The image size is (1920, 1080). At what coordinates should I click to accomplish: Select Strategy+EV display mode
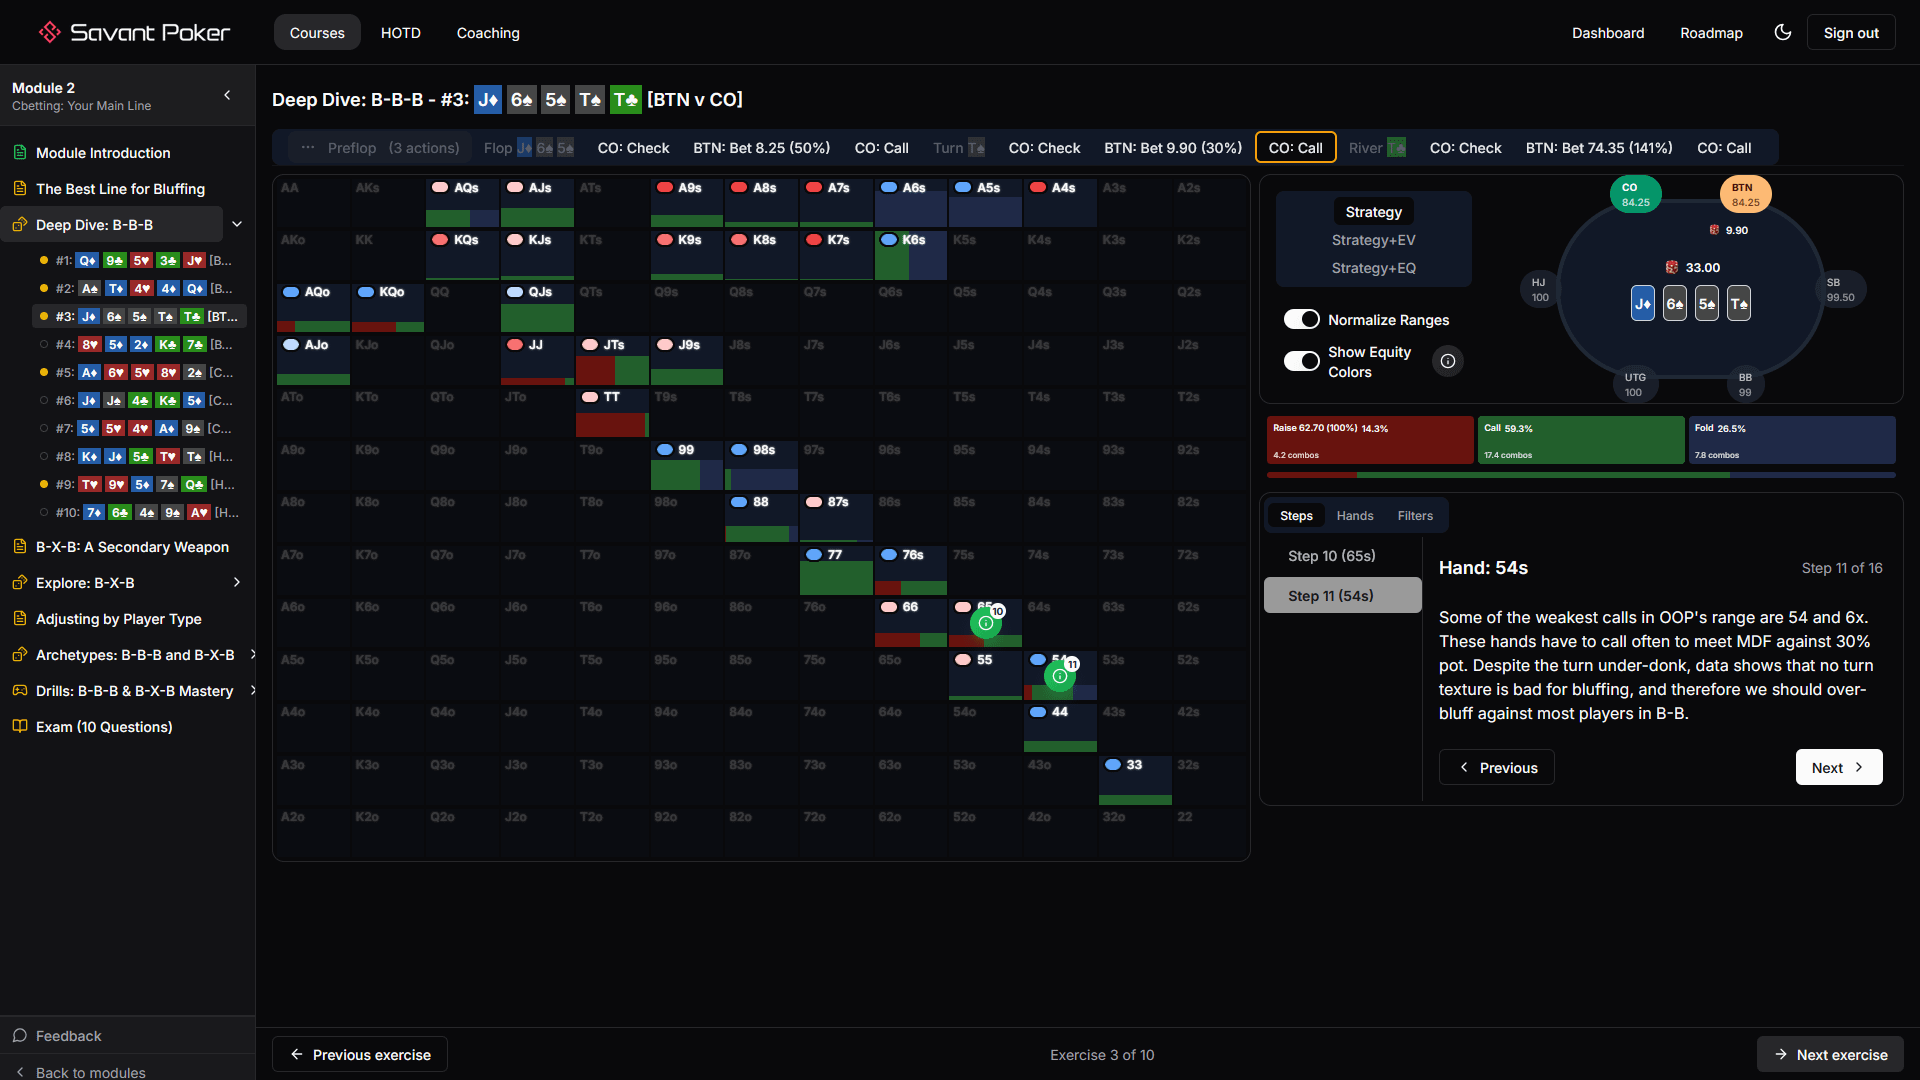(1373, 240)
